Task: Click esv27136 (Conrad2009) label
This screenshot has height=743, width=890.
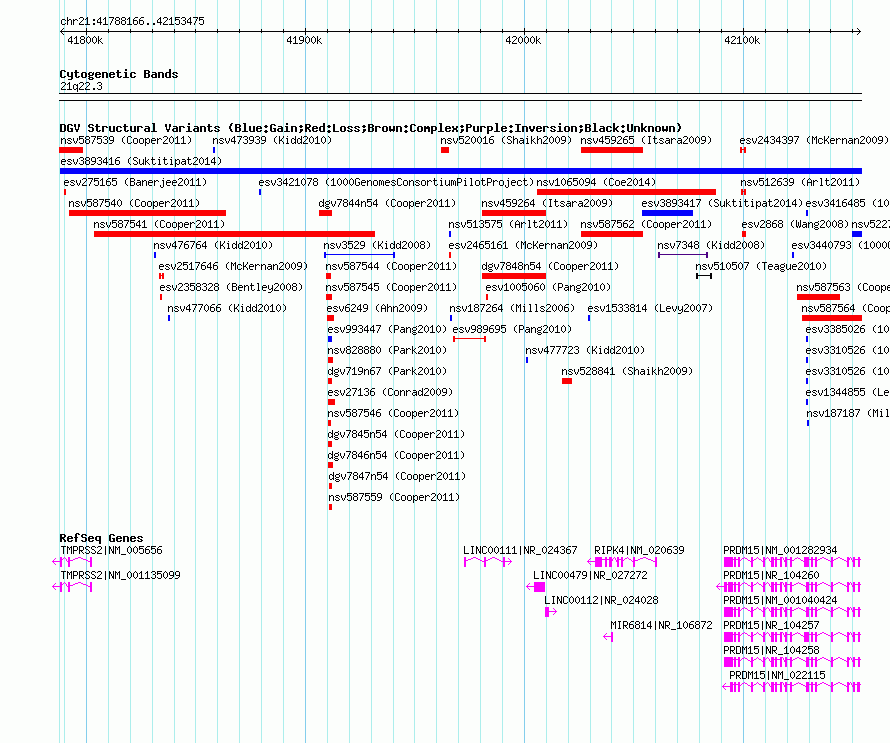Action: [x=390, y=392]
